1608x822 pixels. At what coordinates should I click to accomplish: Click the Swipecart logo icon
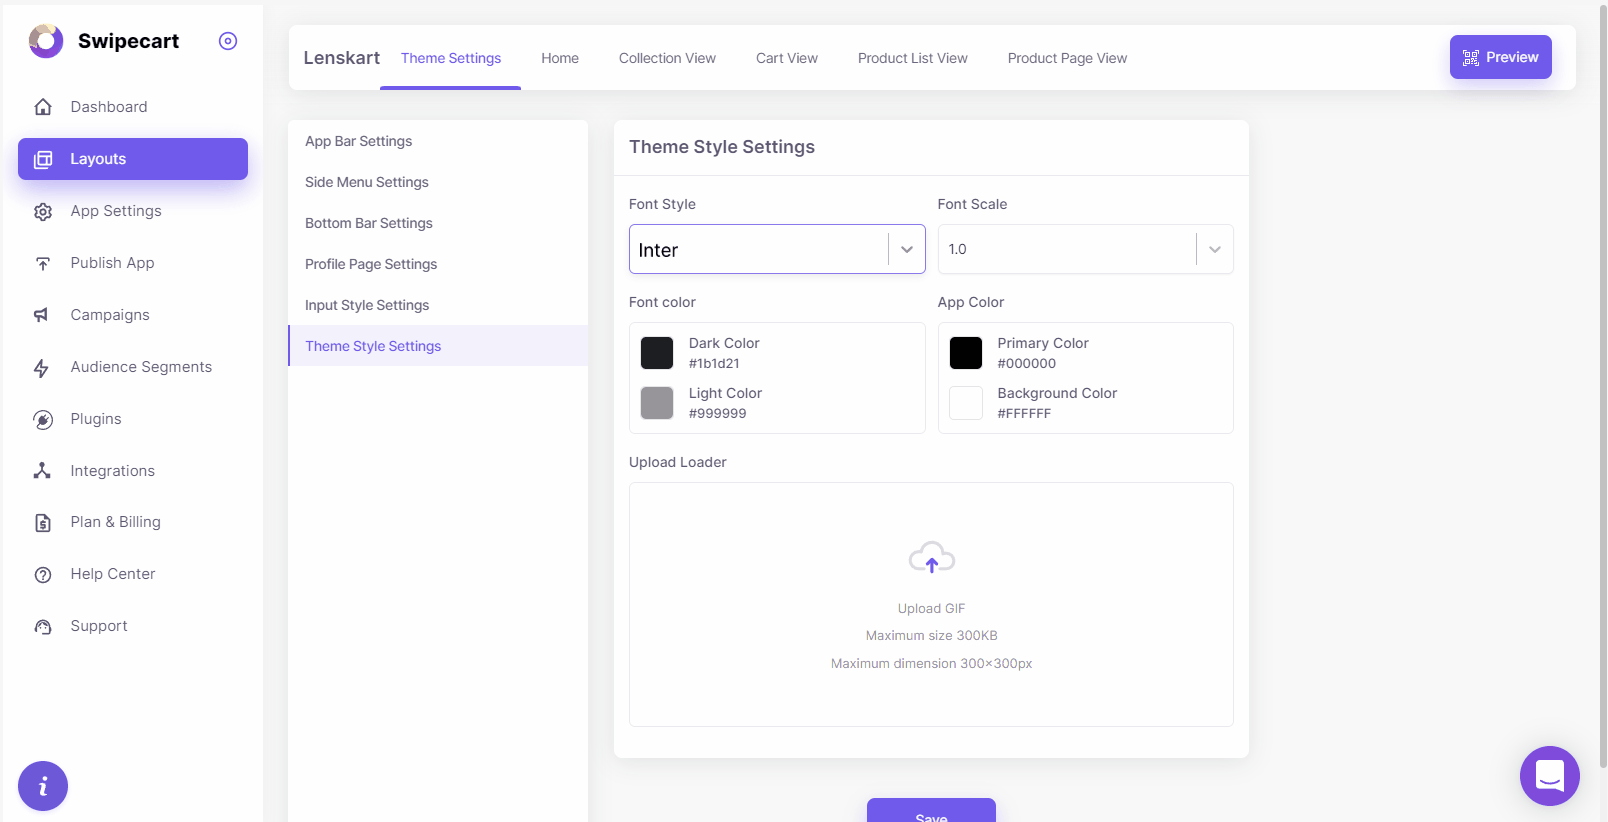click(x=46, y=41)
